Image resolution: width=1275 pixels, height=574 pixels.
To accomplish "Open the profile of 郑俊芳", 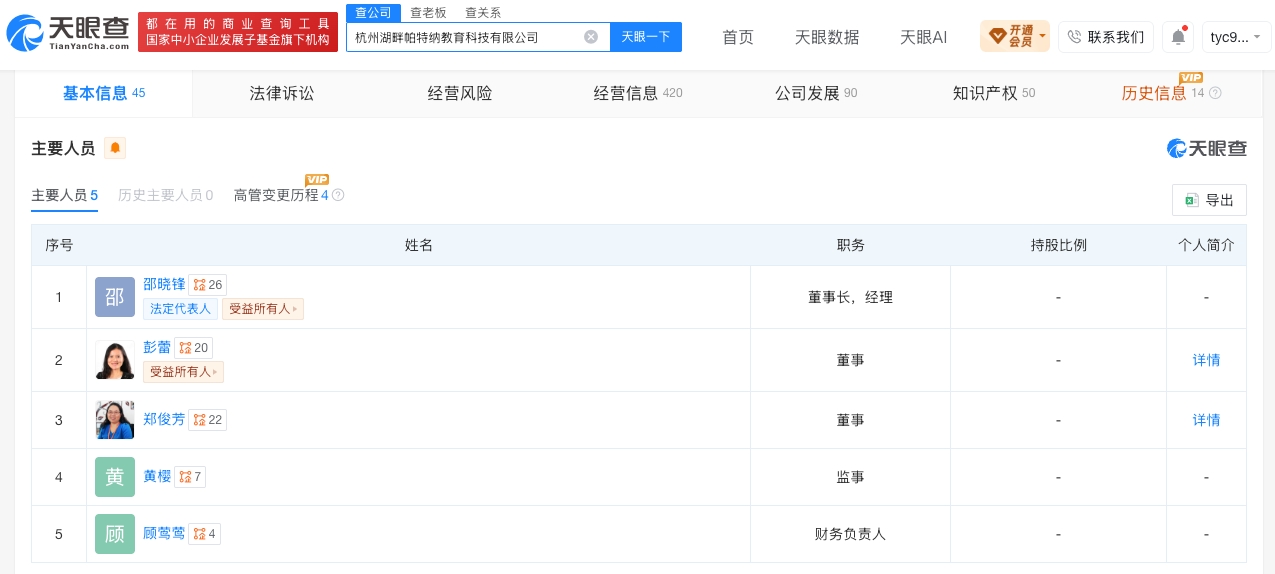I will (164, 419).
